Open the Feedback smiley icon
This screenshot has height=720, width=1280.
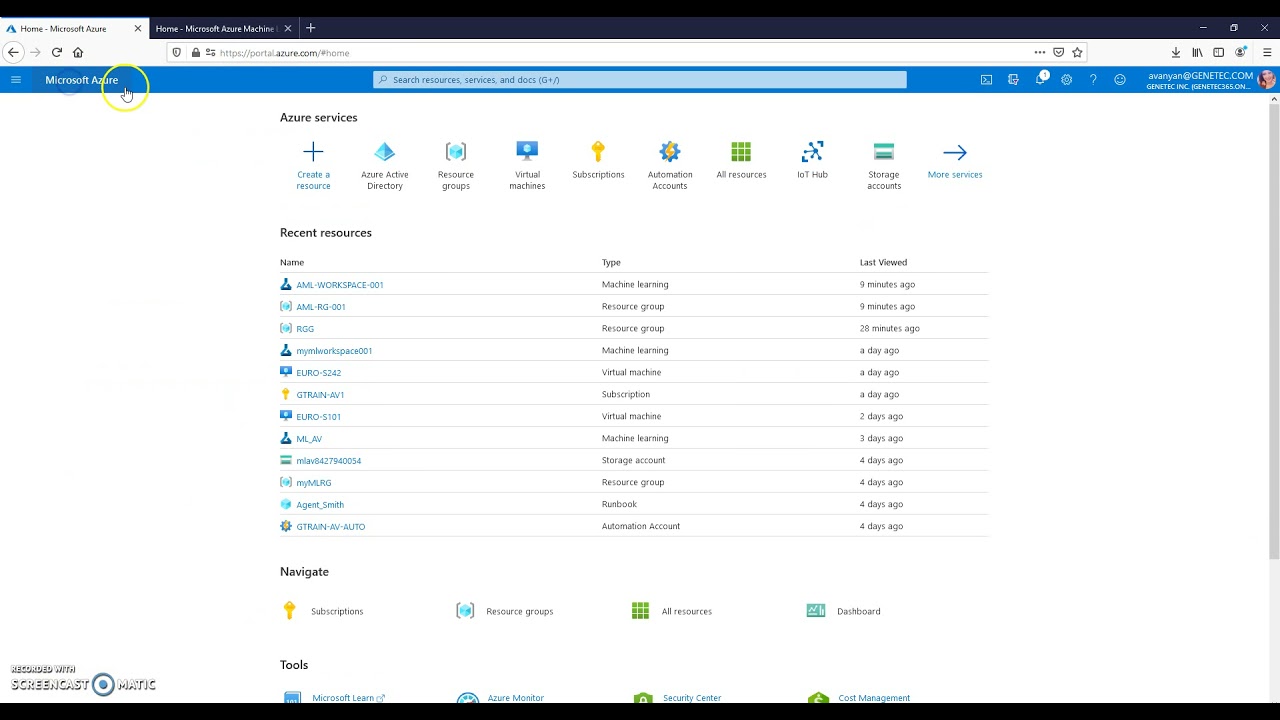click(1120, 80)
